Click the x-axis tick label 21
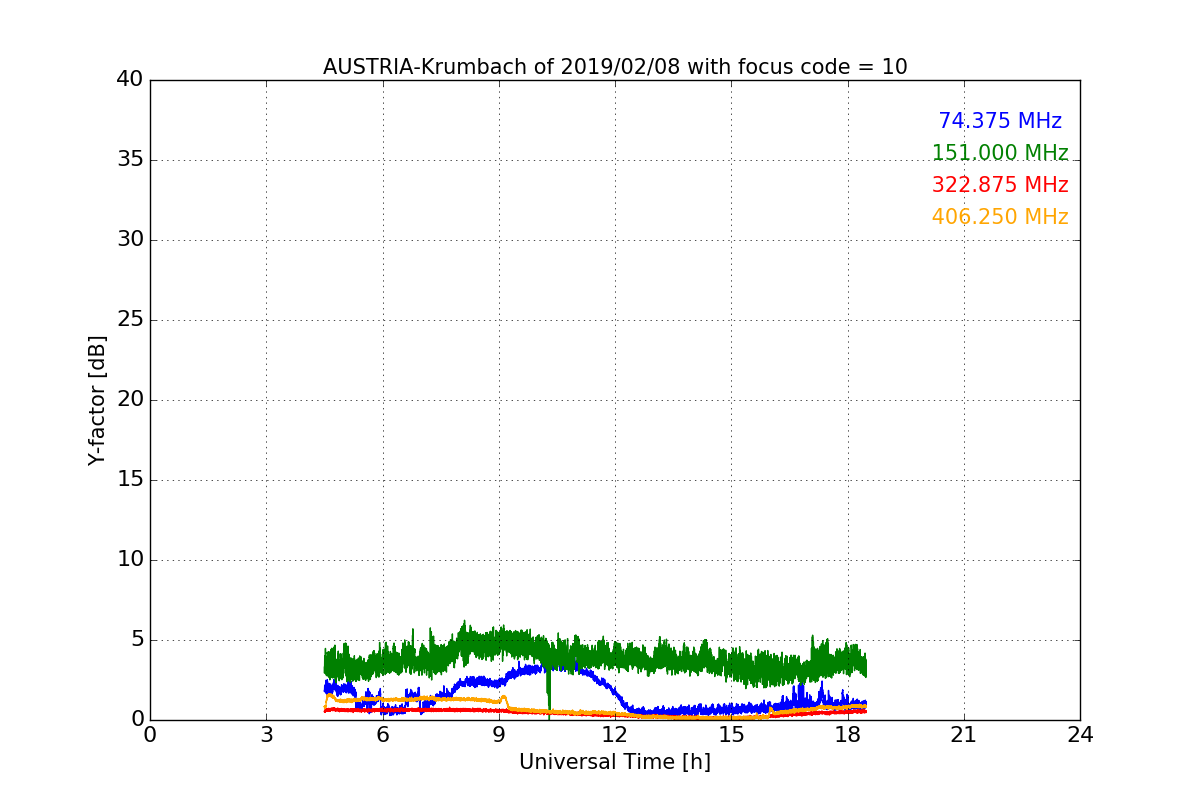The width and height of the screenshot is (1200, 800). coord(964,735)
